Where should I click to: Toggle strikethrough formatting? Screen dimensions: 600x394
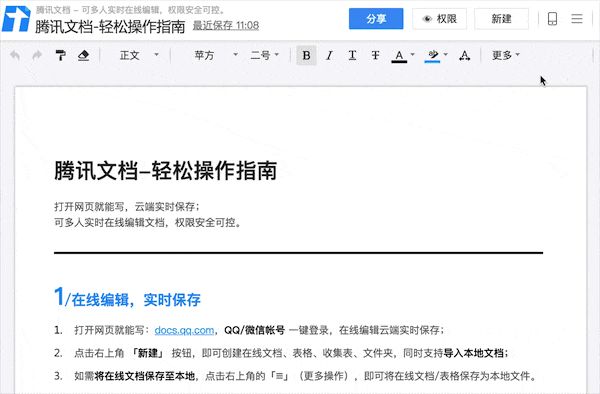click(x=375, y=55)
